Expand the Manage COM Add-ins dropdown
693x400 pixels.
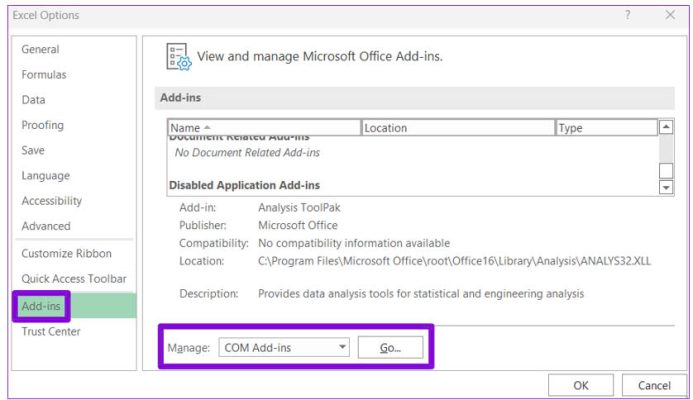tap(284, 347)
